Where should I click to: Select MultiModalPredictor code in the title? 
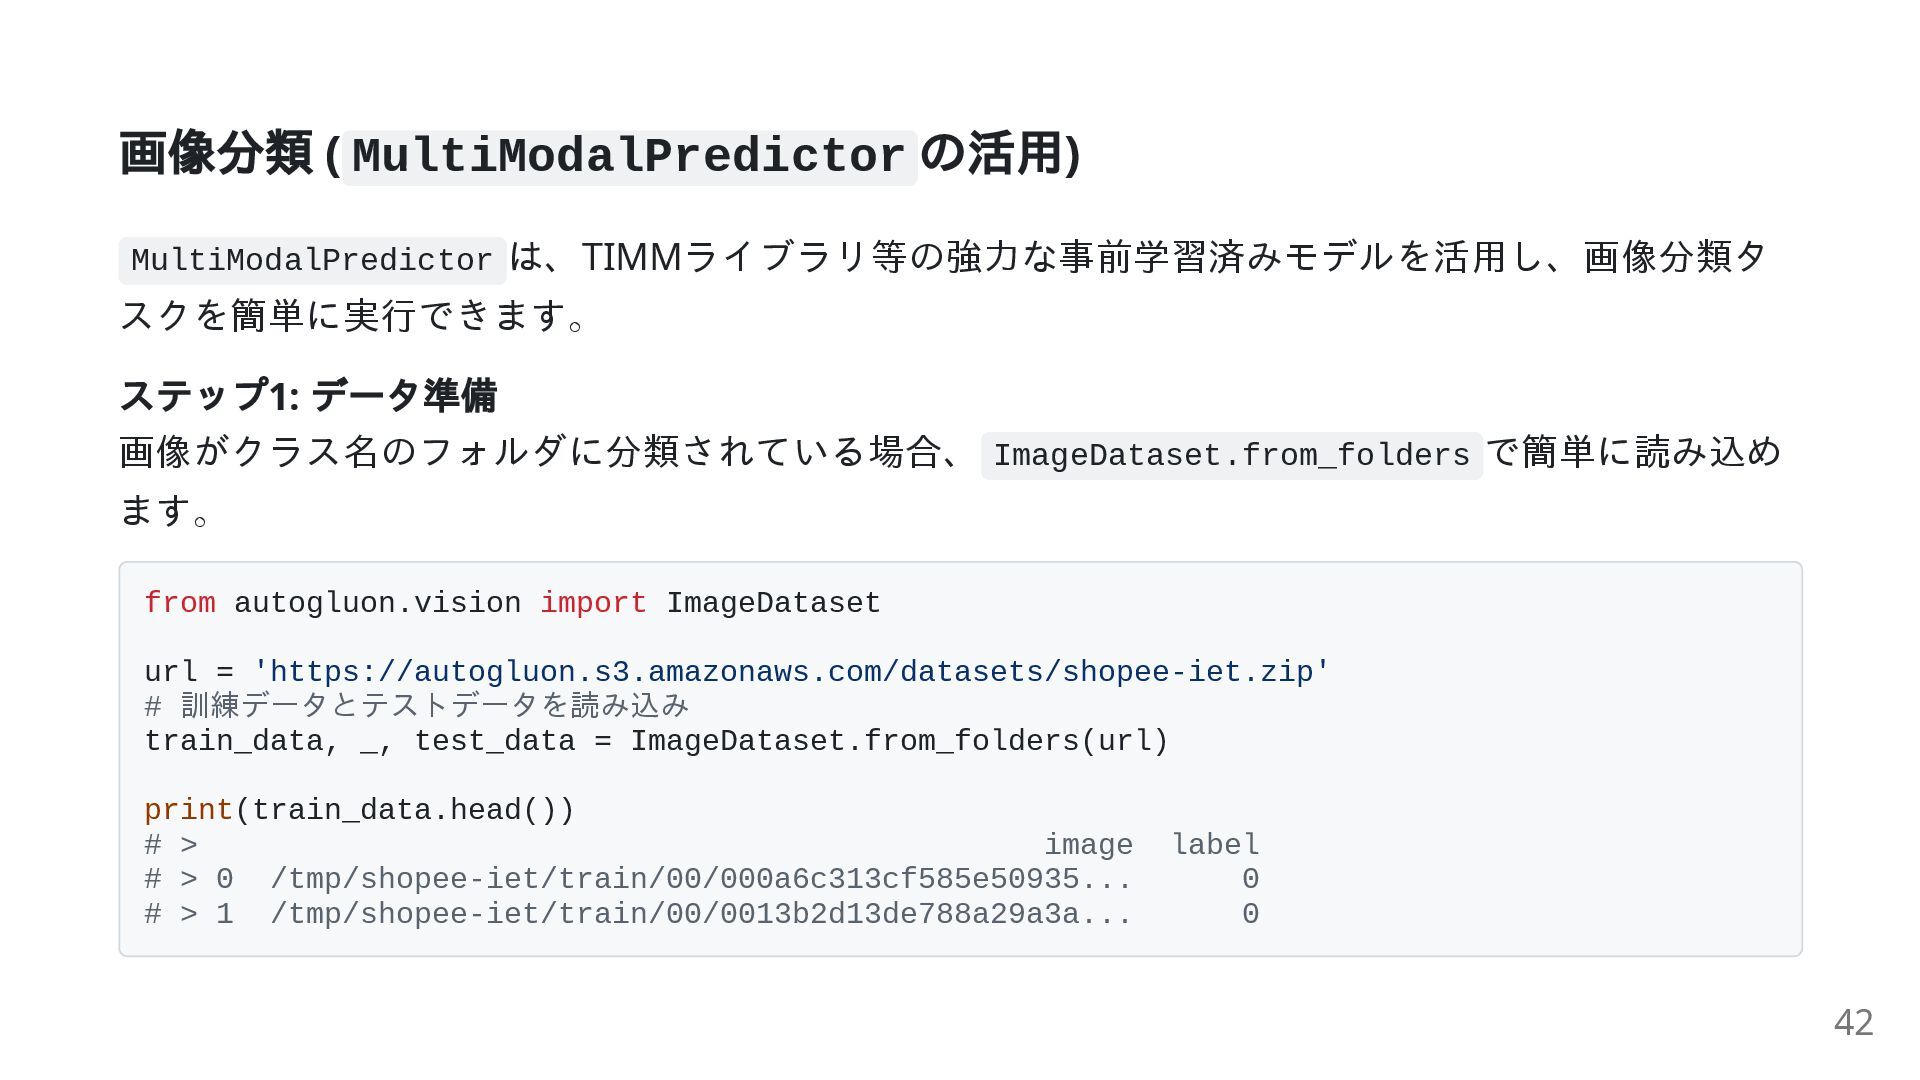pos(629,157)
